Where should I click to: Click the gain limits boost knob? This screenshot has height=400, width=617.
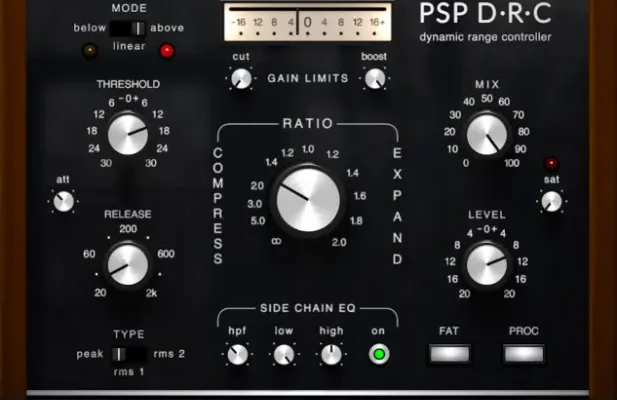click(373, 84)
